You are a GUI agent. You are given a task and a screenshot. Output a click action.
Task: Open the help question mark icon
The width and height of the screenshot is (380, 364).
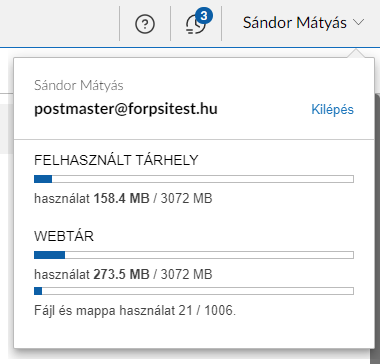pos(145,24)
